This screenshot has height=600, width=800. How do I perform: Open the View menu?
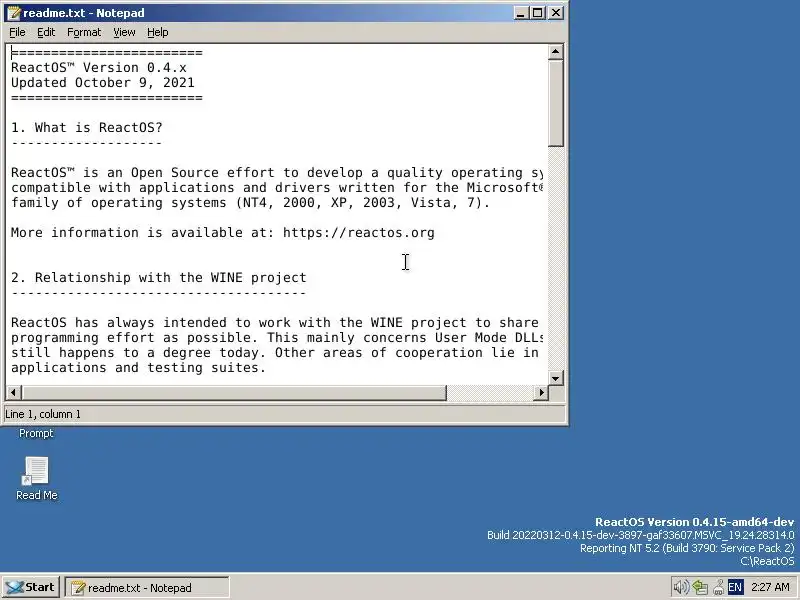point(124,32)
